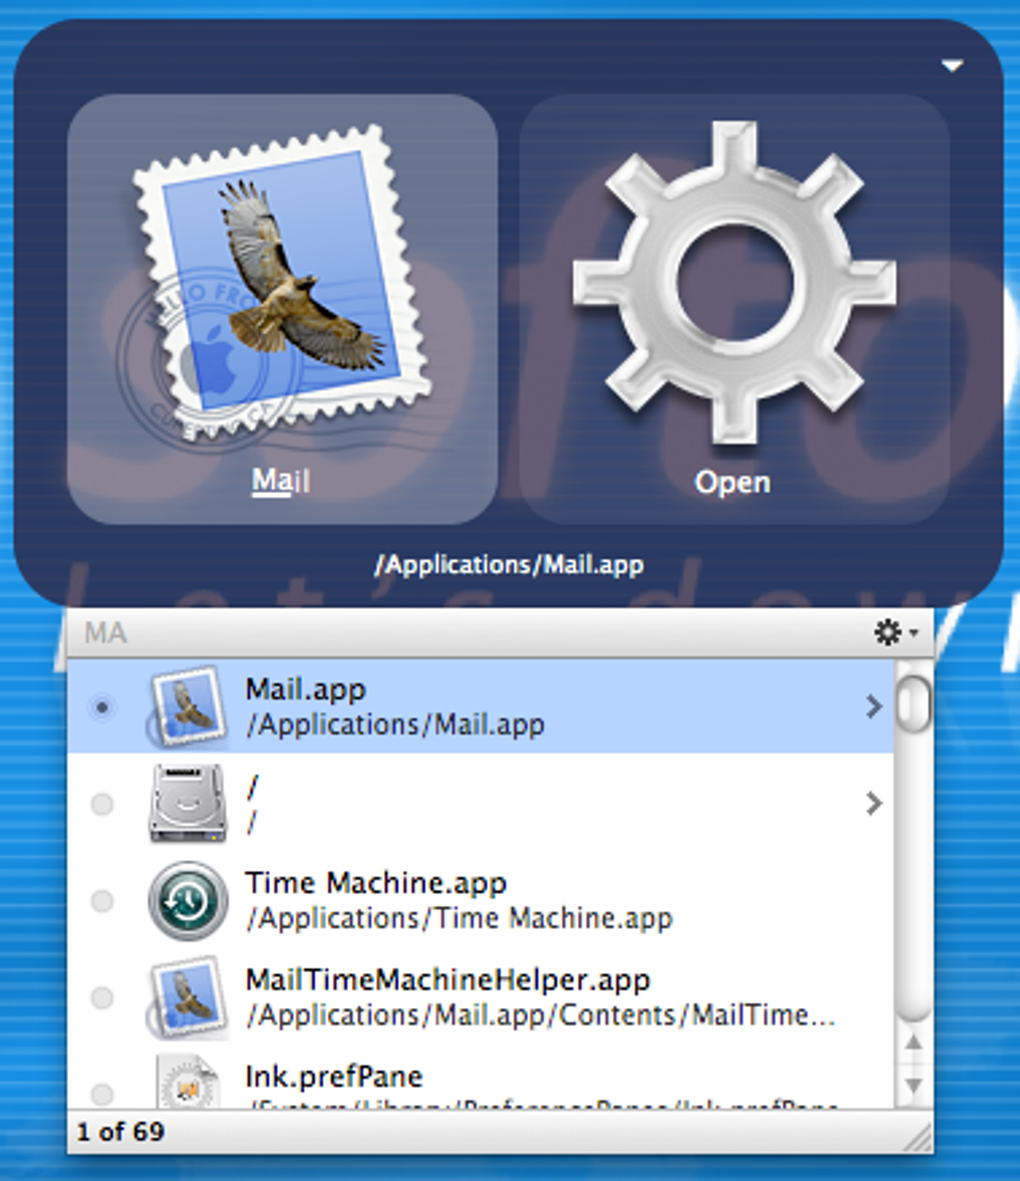Click the Ink.prefPane icon
1020x1181 pixels.
[187, 1081]
